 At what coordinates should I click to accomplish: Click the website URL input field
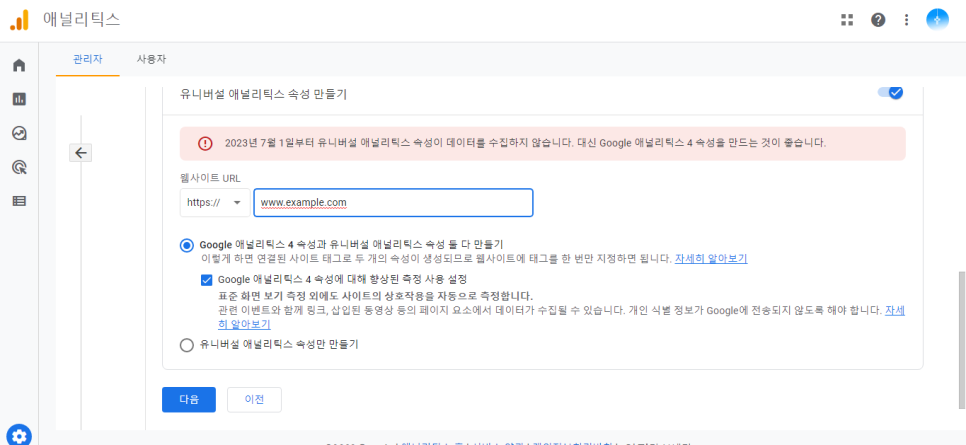click(x=393, y=203)
